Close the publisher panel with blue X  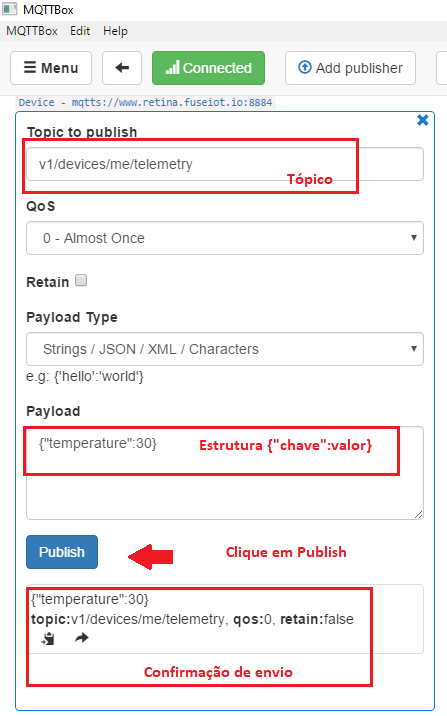tap(423, 120)
